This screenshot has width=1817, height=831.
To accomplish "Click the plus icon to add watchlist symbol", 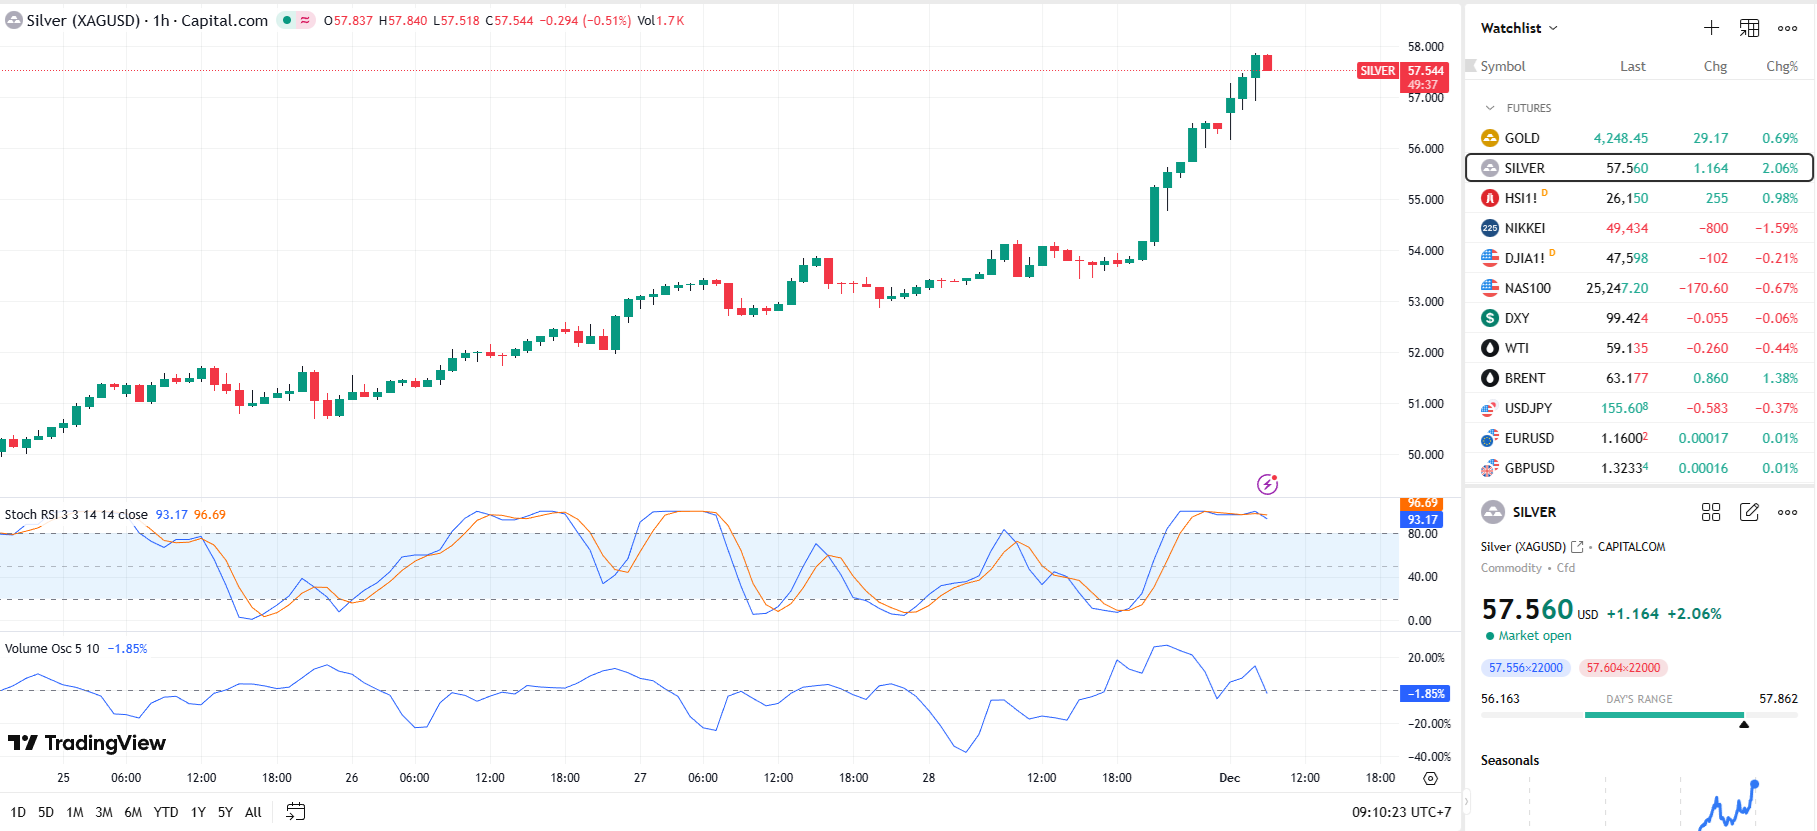I will 1711,28.
